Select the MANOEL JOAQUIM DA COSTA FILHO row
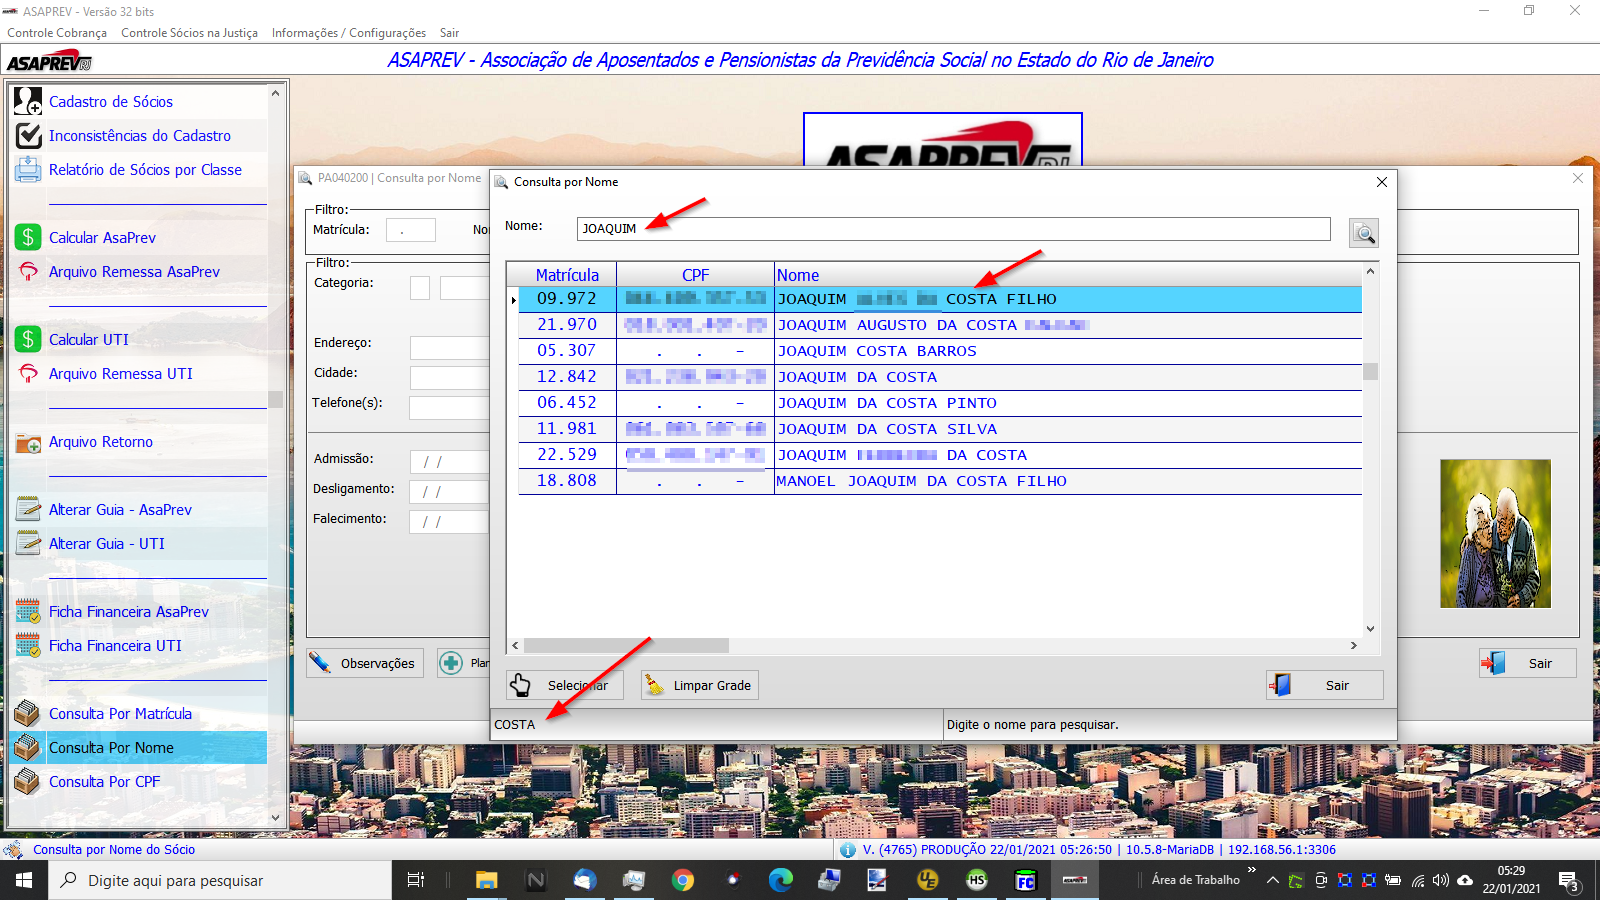Image resolution: width=1600 pixels, height=900 pixels. point(940,481)
